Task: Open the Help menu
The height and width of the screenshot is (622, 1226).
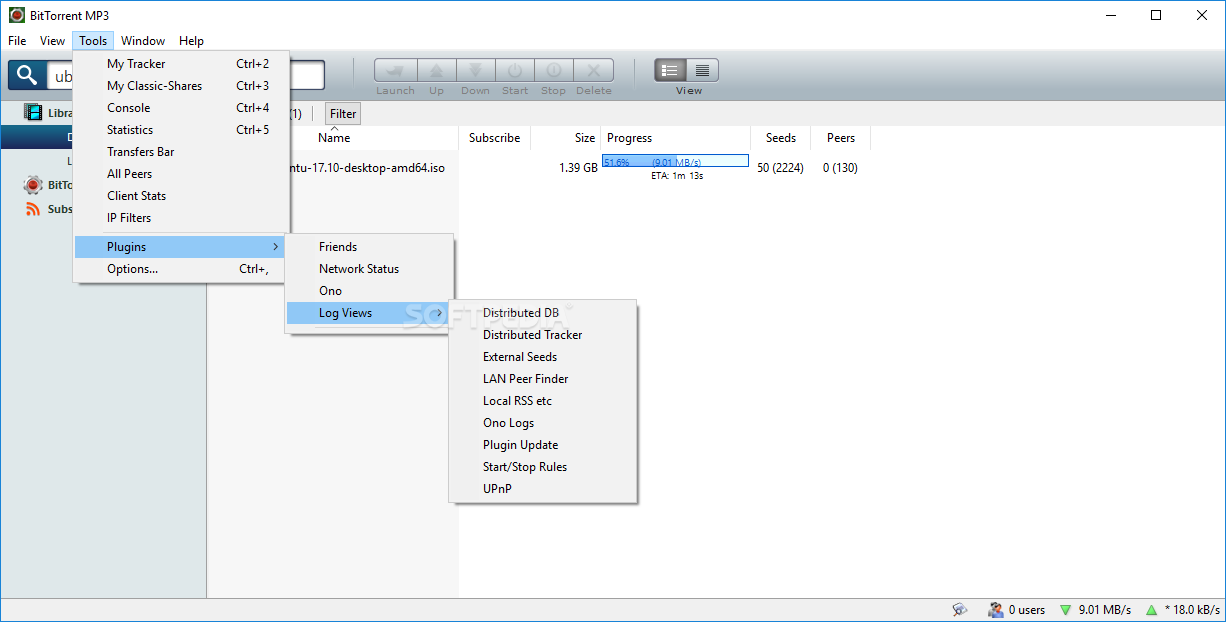Action: coord(191,41)
